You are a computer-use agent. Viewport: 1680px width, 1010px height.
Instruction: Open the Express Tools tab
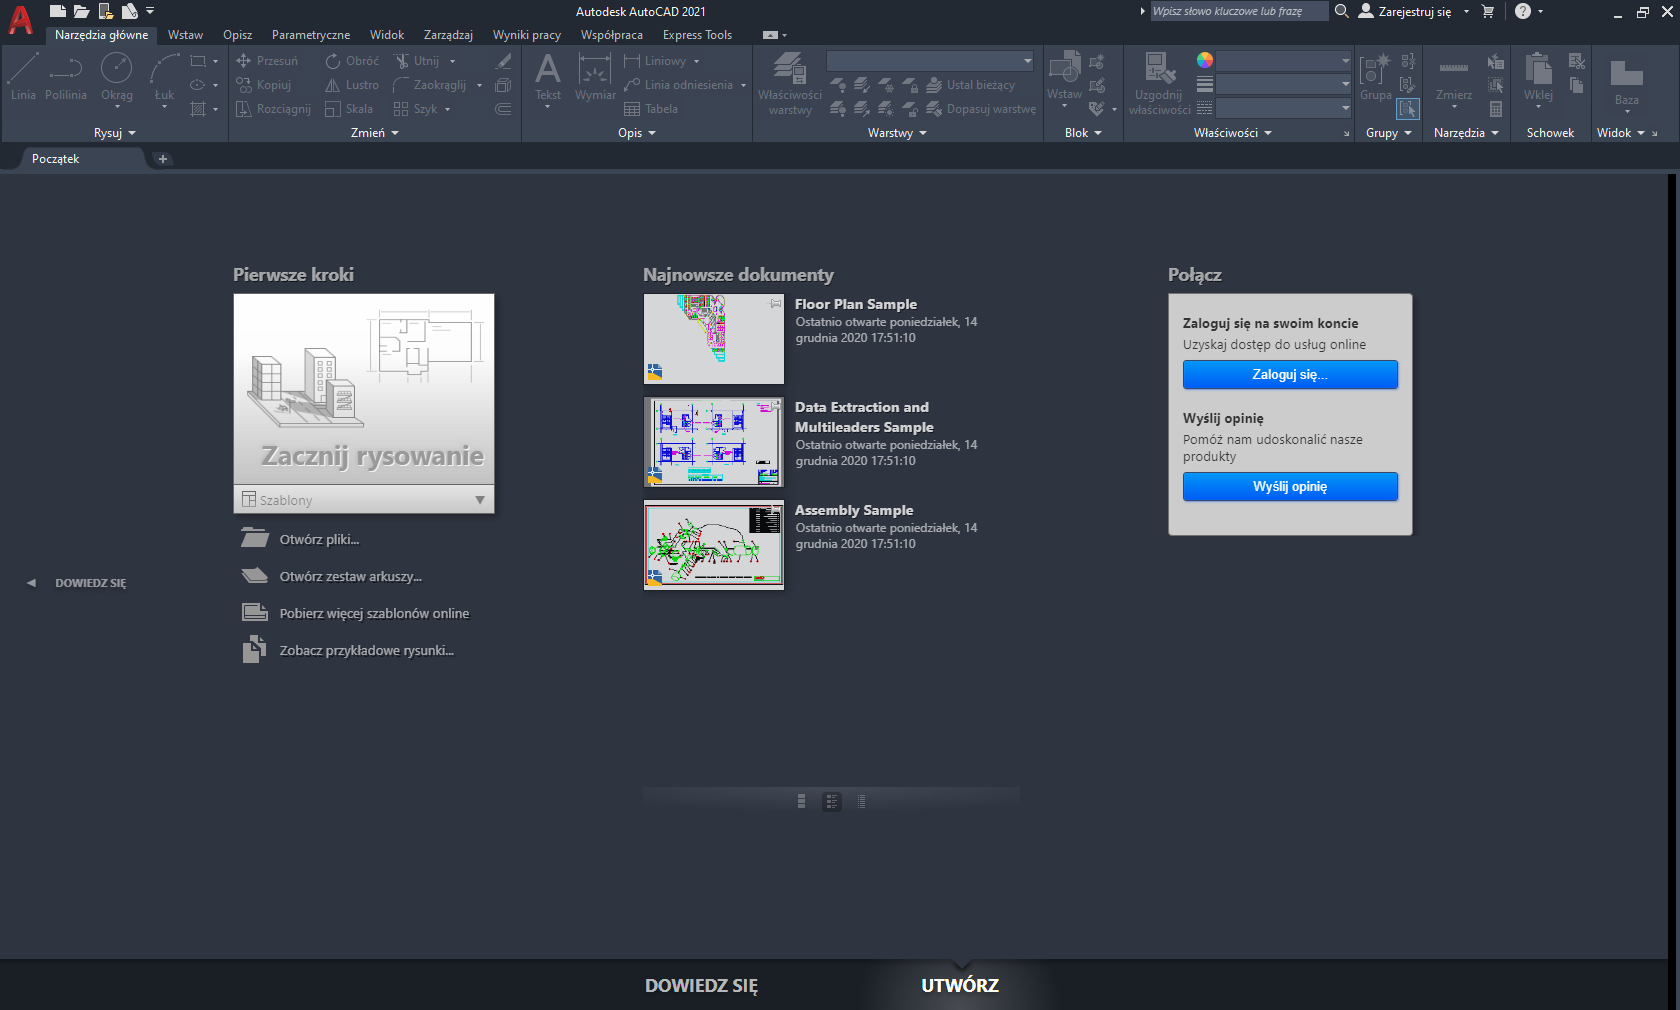coord(697,35)
